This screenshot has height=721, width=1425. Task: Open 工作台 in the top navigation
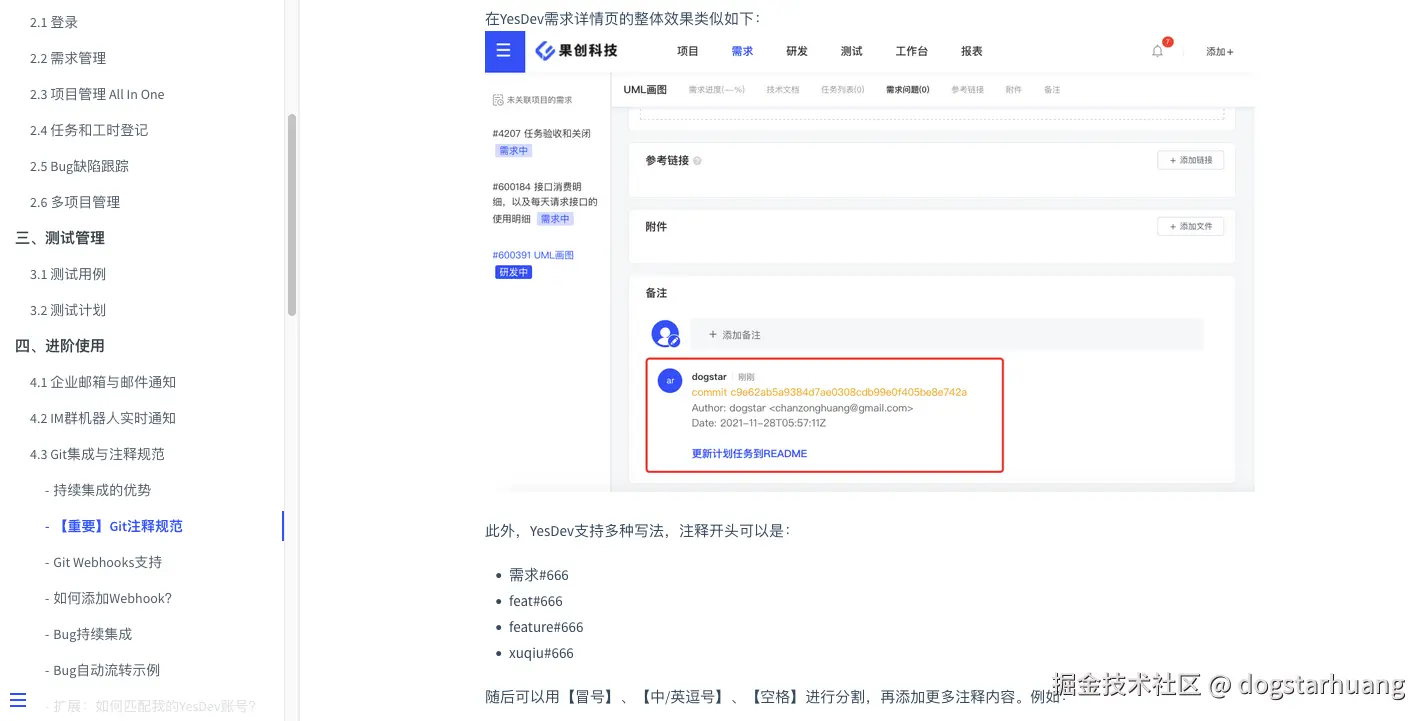[911, 51]
